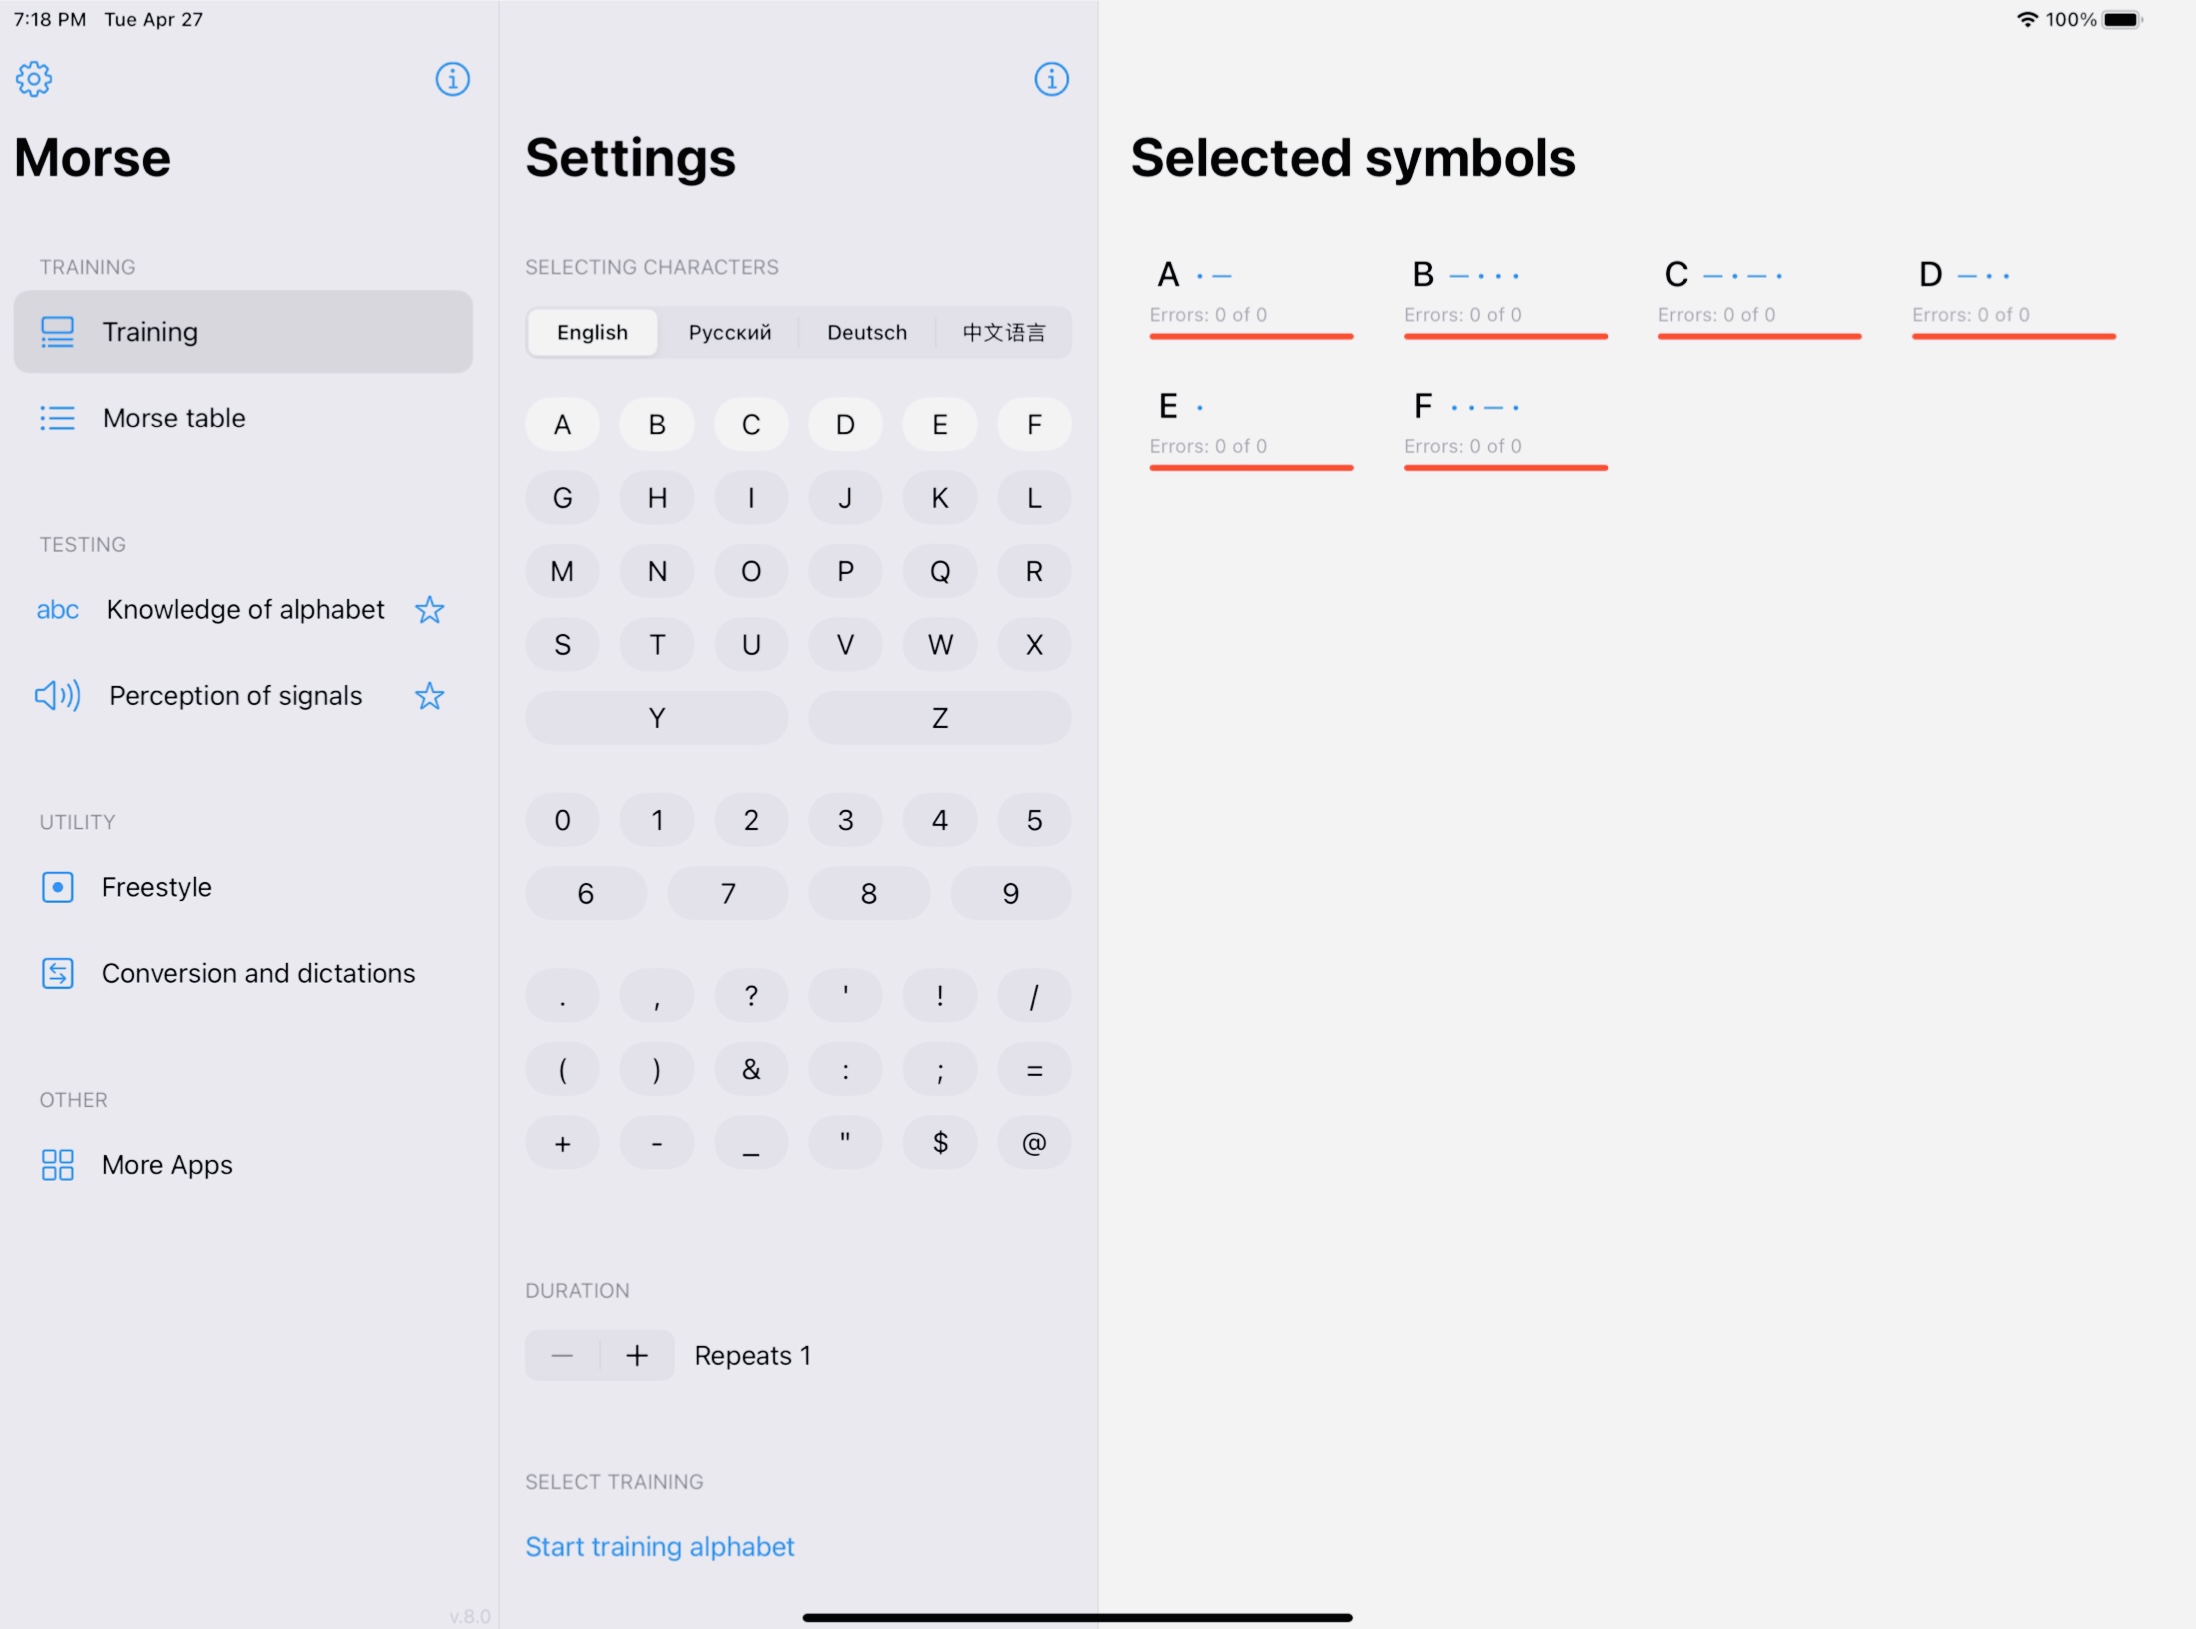2196x1629 pixels.
Task: Tap the info icon in Morse sidebar
Action: click(x=452, y=79)
